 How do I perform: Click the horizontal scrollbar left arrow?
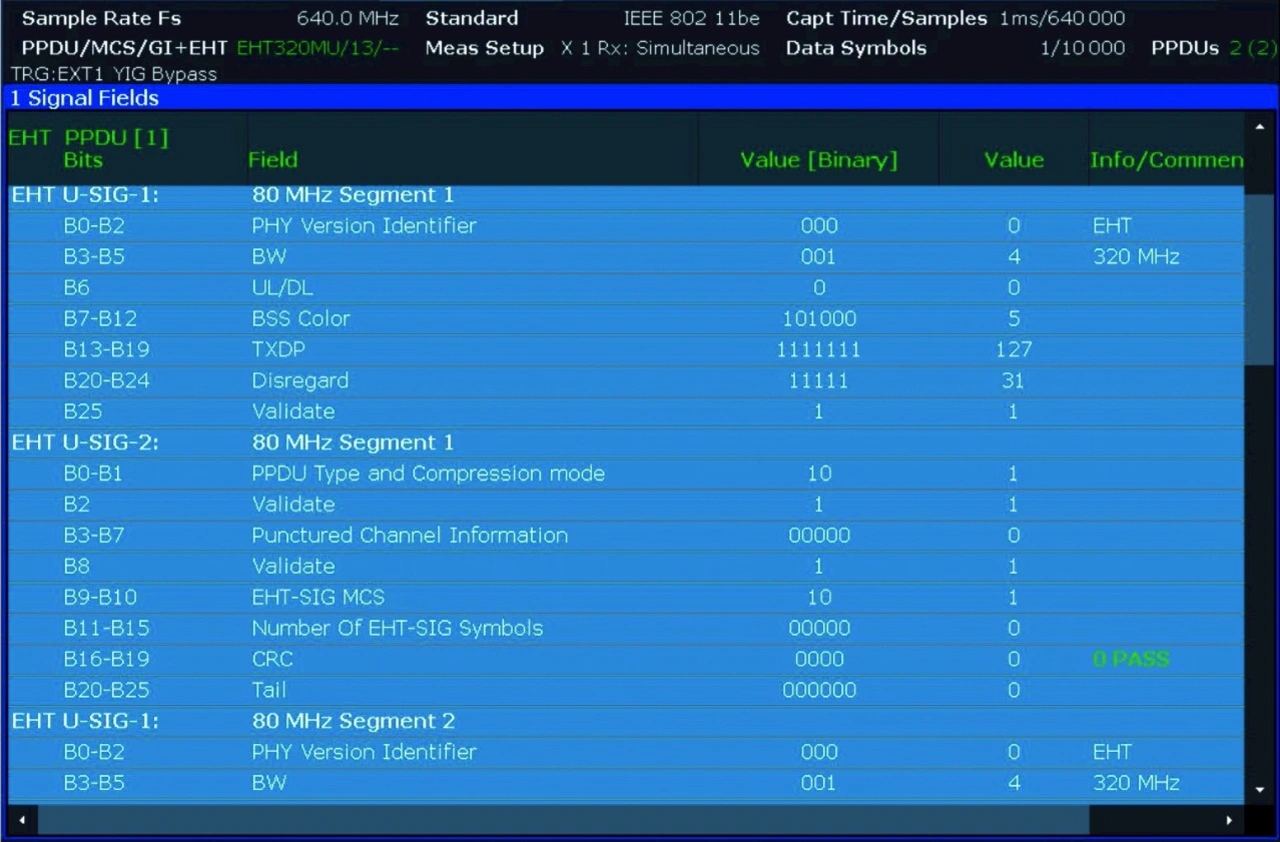pos(22,820)
